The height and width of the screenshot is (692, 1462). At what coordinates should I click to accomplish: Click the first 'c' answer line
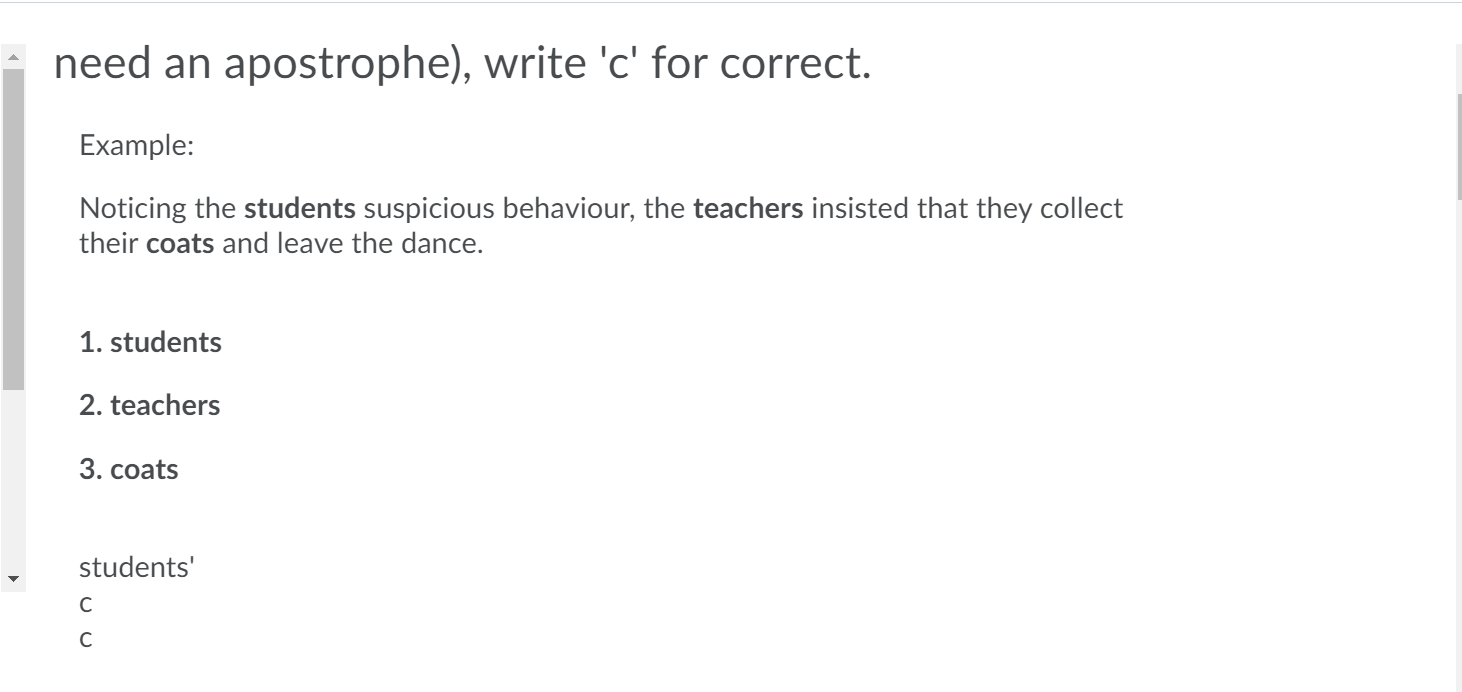tap(86, 603)
